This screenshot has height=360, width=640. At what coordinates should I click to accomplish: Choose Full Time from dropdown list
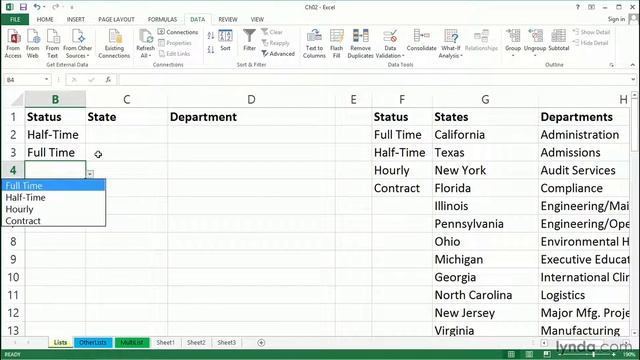(53, 185)
